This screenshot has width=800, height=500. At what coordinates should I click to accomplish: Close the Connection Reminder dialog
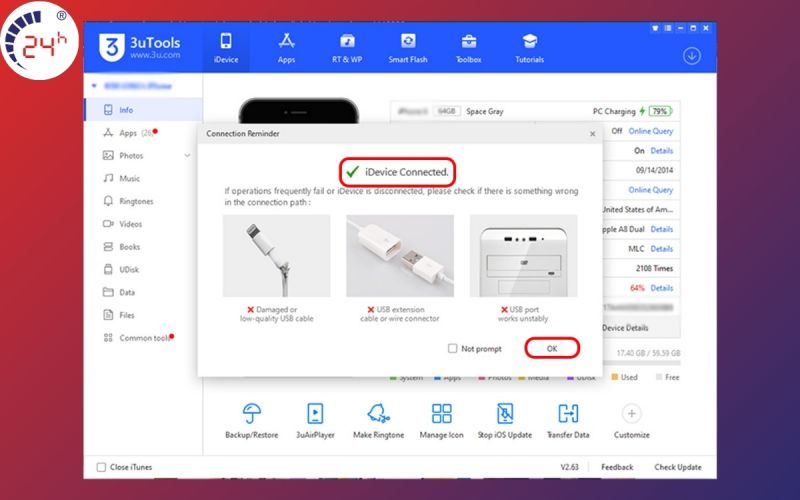[x=592, y=134]
